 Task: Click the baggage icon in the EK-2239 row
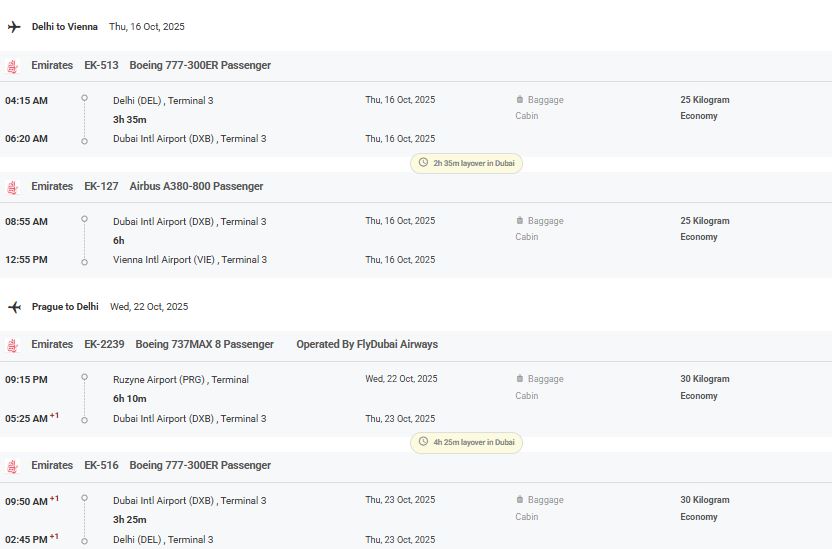(519, 378)
